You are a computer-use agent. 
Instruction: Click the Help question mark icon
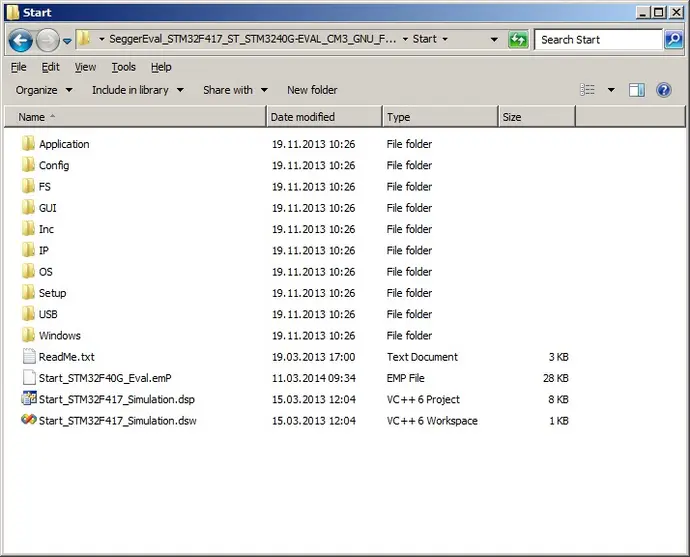point(663,90)
